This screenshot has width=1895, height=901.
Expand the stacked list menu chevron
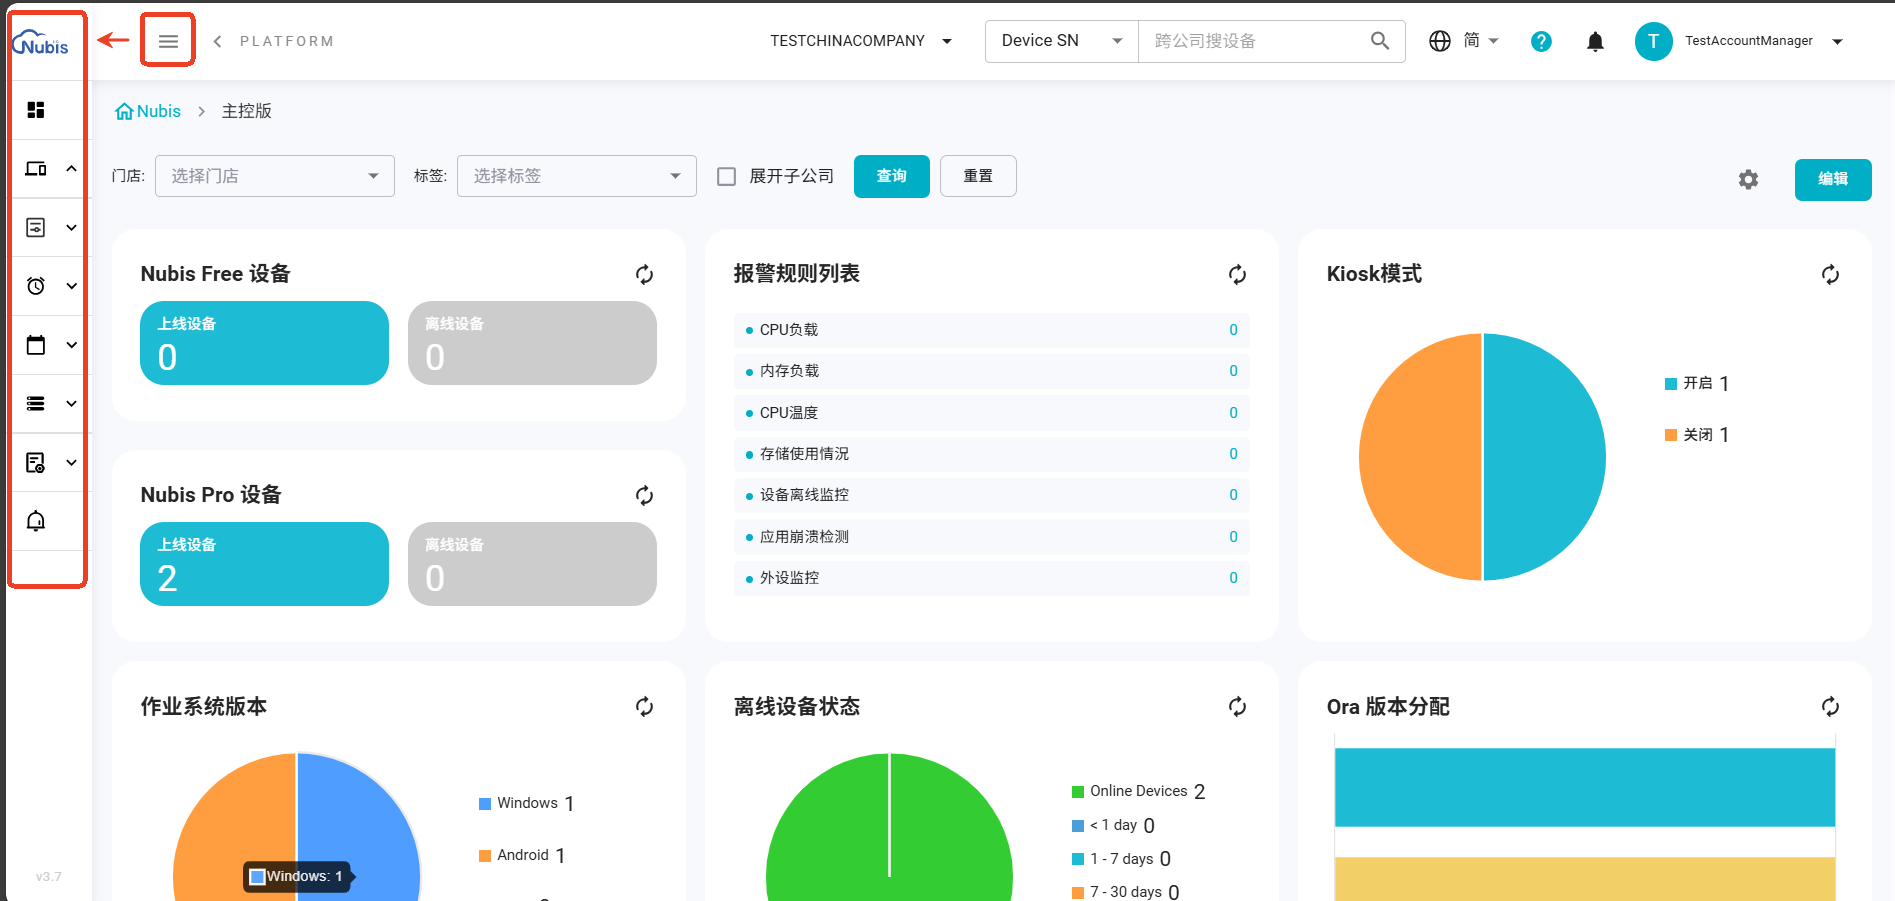pos(72,404)
